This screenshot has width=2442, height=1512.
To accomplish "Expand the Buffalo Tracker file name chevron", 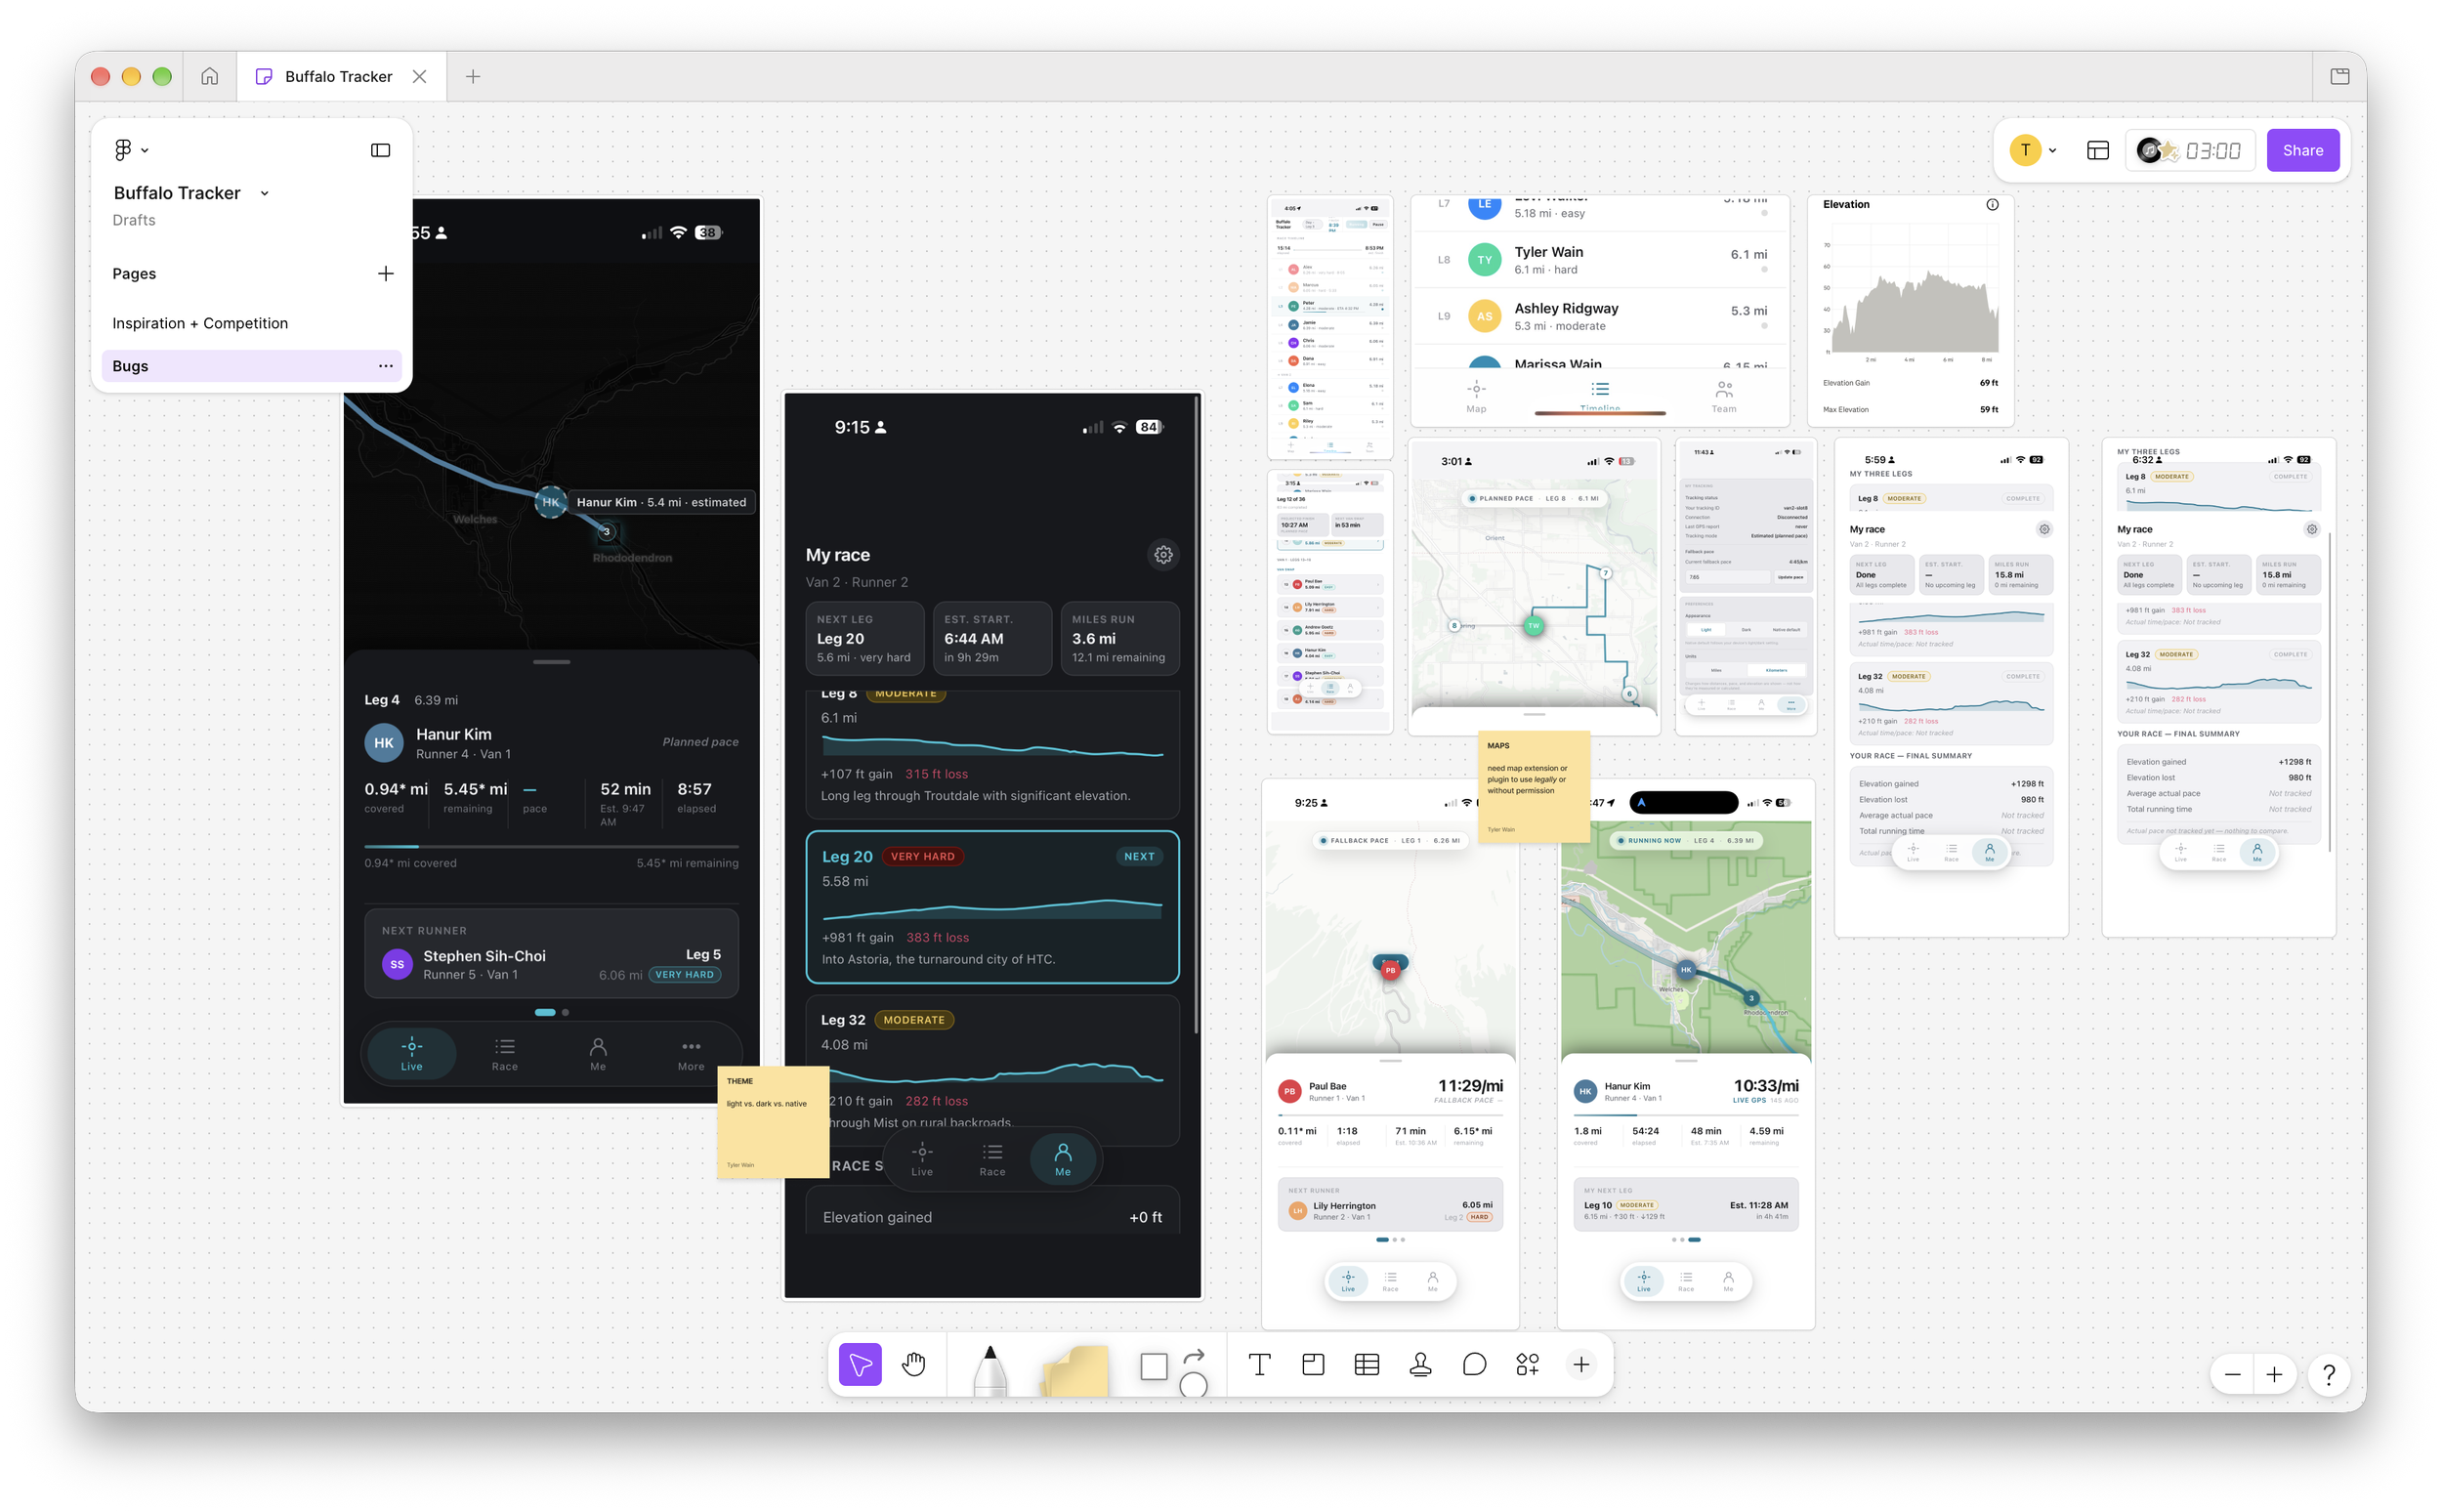I will point(265,193).
